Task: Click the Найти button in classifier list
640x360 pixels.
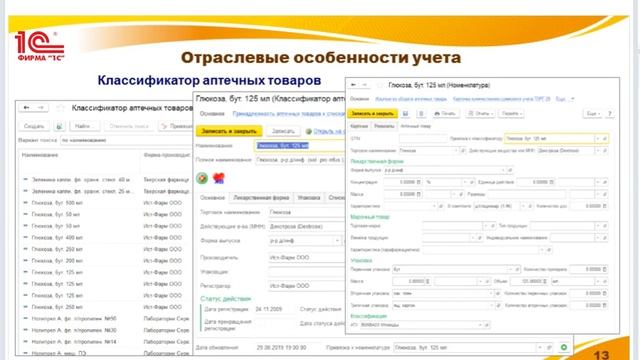Action: (84, 126)
